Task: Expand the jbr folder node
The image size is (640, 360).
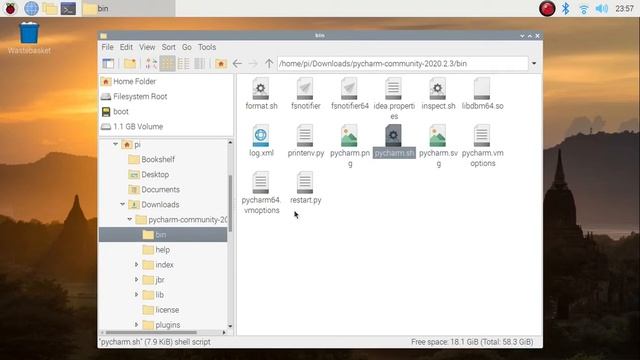Action: [x=136, y=280]
